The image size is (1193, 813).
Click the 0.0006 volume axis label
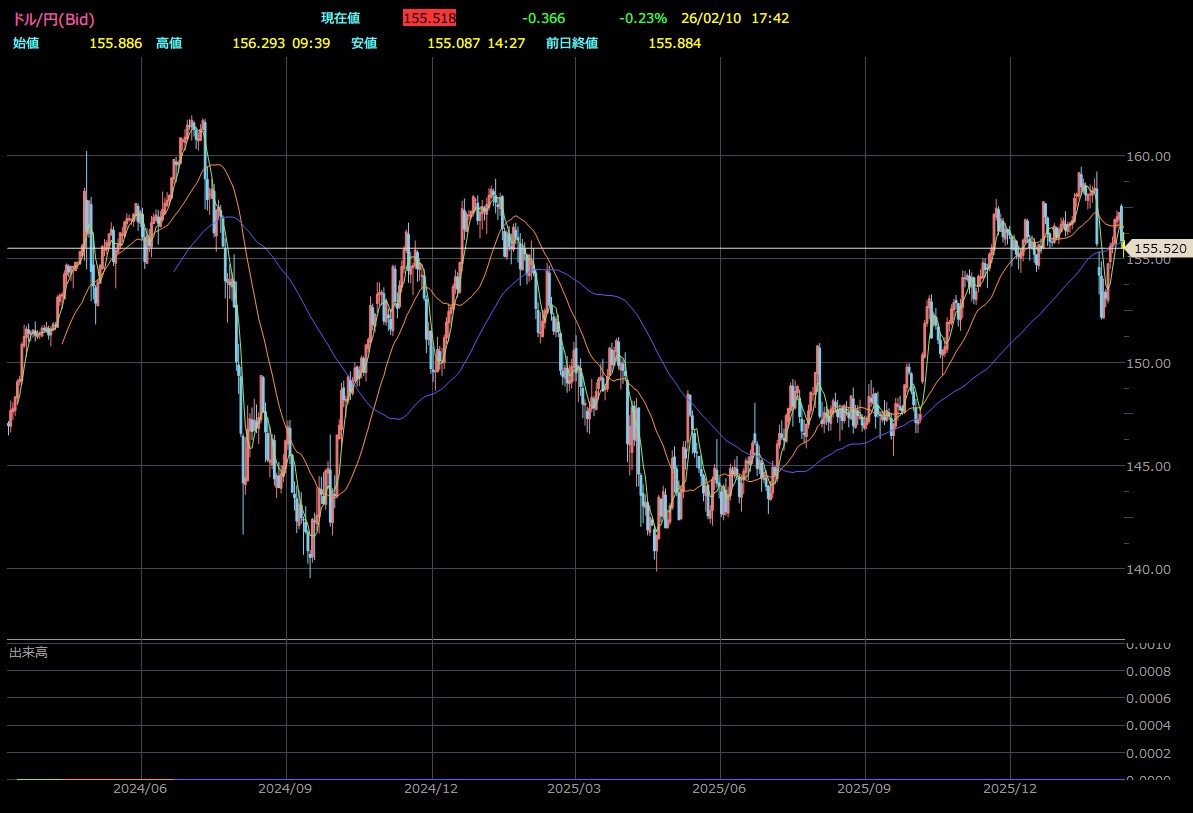click(x=1148, y=699)
